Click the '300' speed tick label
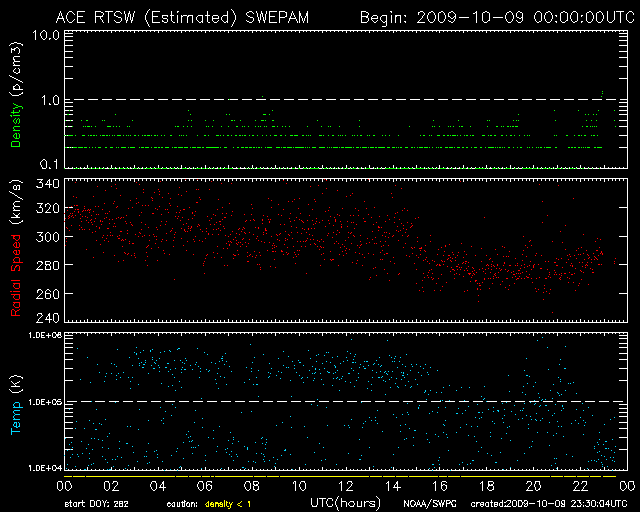 pyautogui.click(x=48, y=237)
